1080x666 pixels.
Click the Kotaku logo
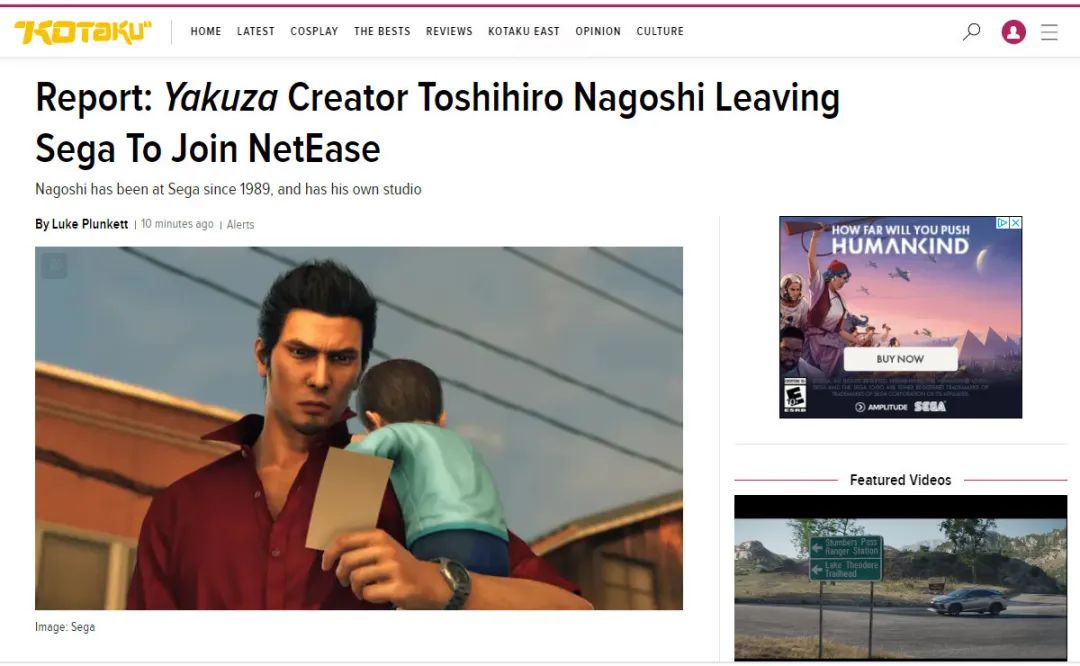[83, 32]
